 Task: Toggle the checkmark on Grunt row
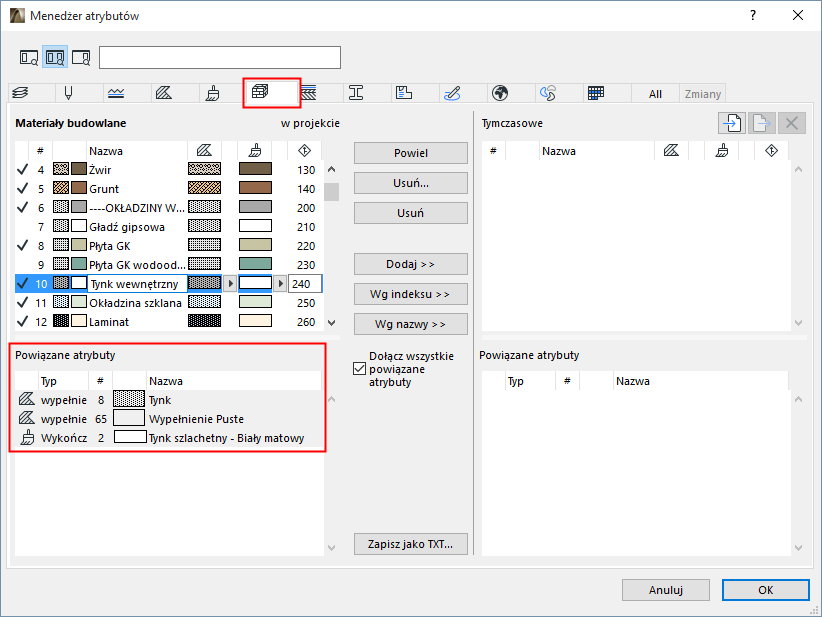[23, 188]
